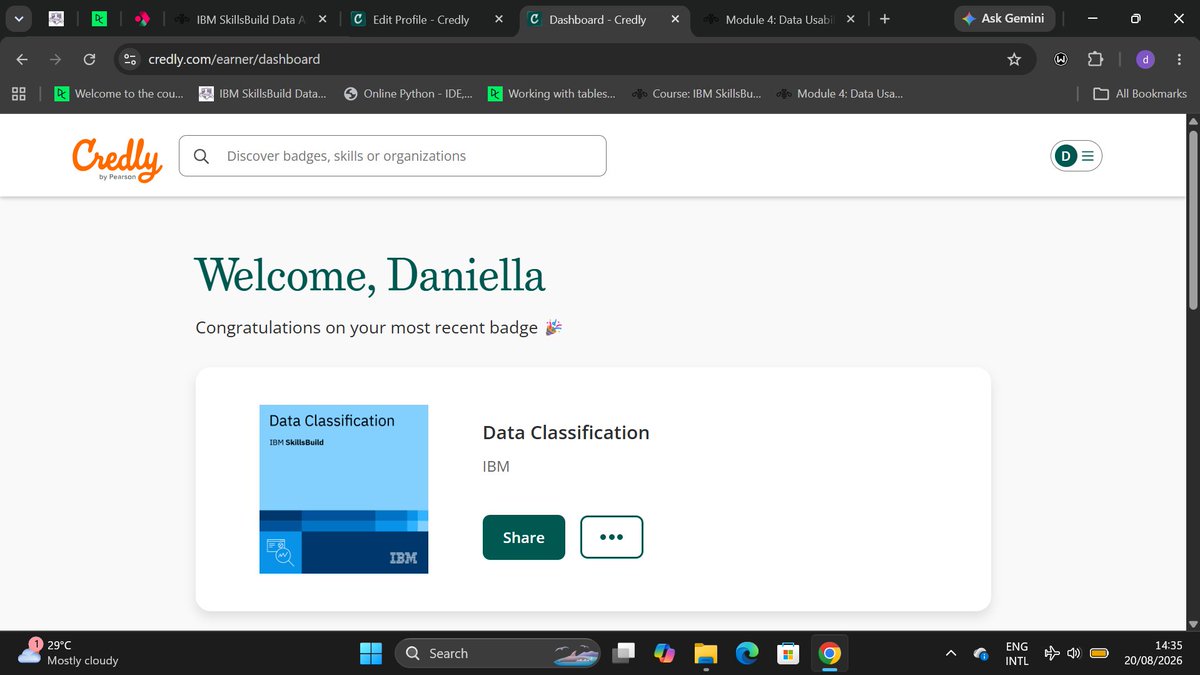Switch to the pink pinned tab
This screenshot has width=1200, height=675.
[142, 19]
